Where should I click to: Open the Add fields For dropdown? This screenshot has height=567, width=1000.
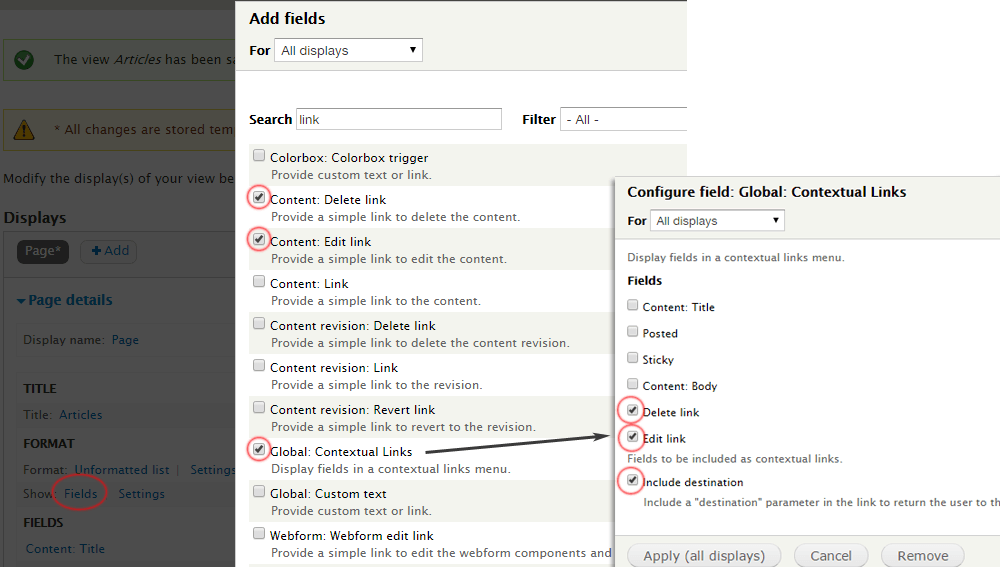point(348,50)
